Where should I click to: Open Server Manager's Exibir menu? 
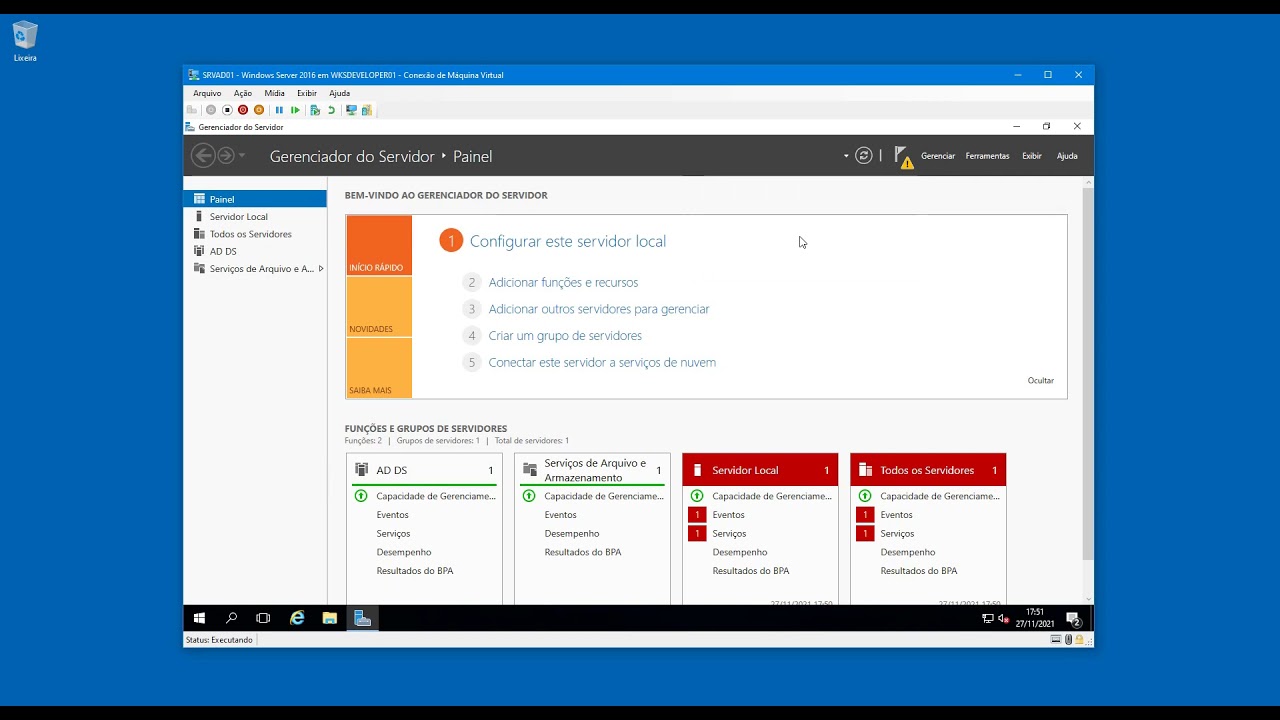(x=1032, y=156)
